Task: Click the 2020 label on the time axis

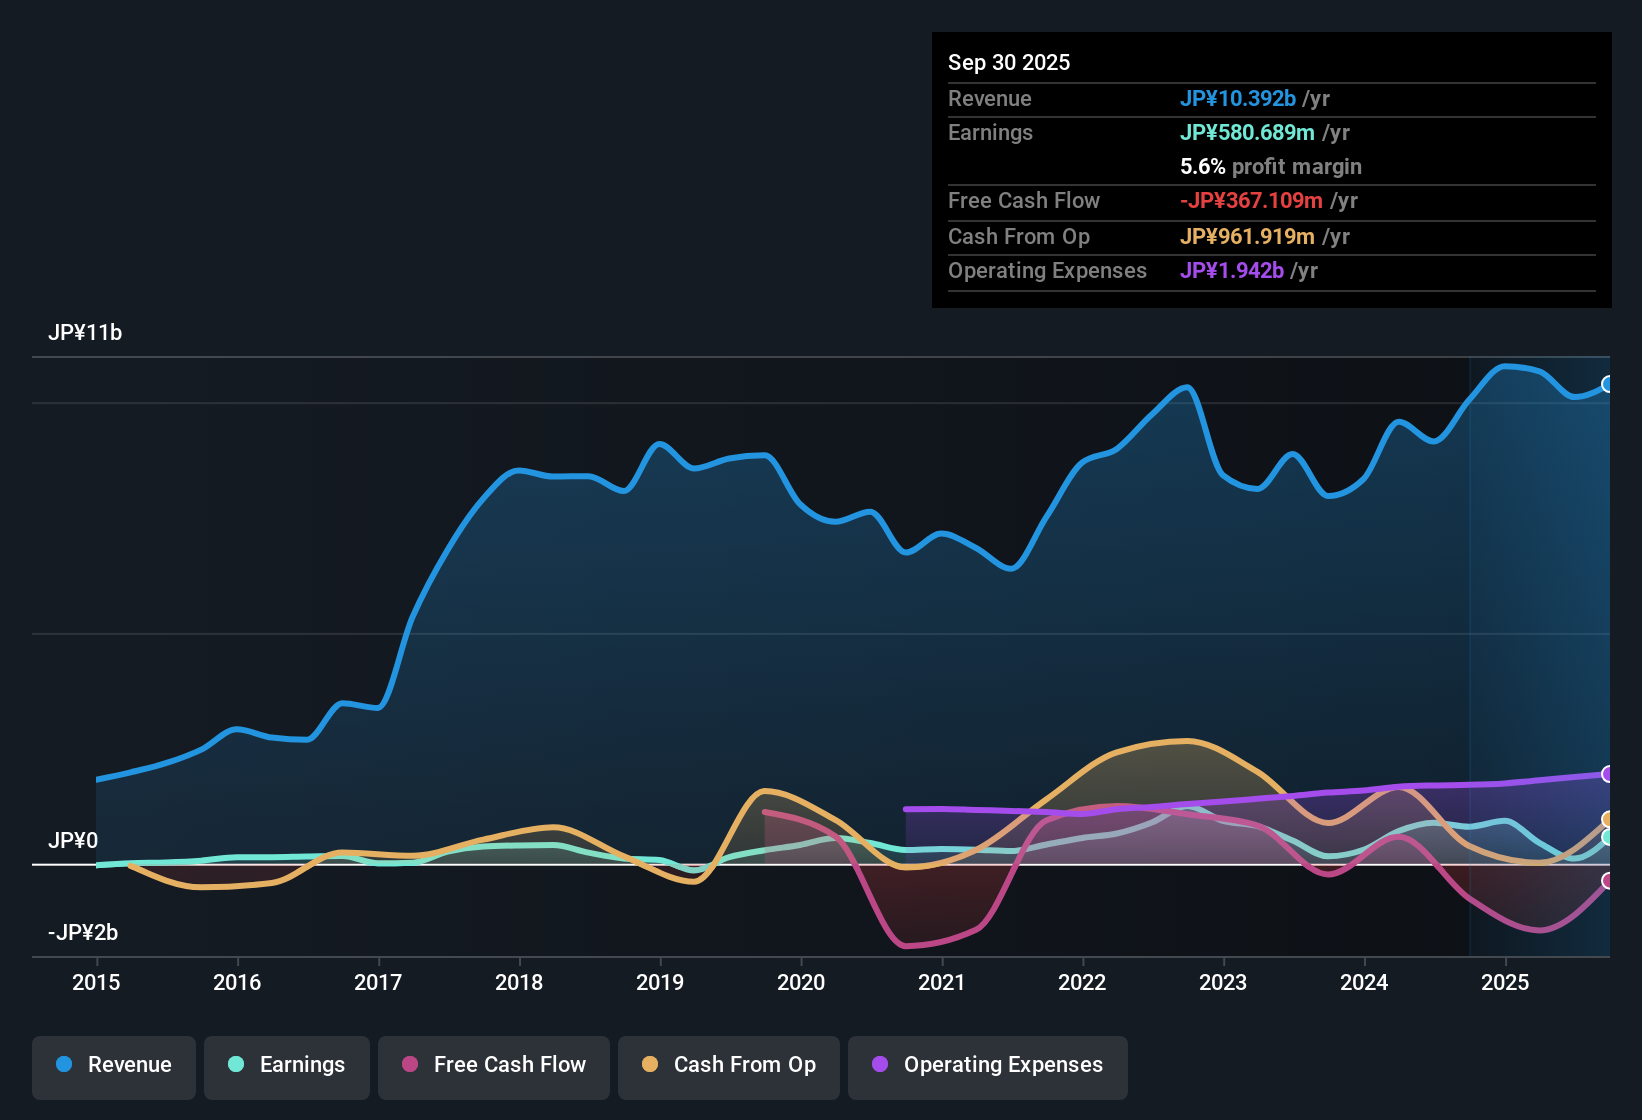Action: point(801,983)
